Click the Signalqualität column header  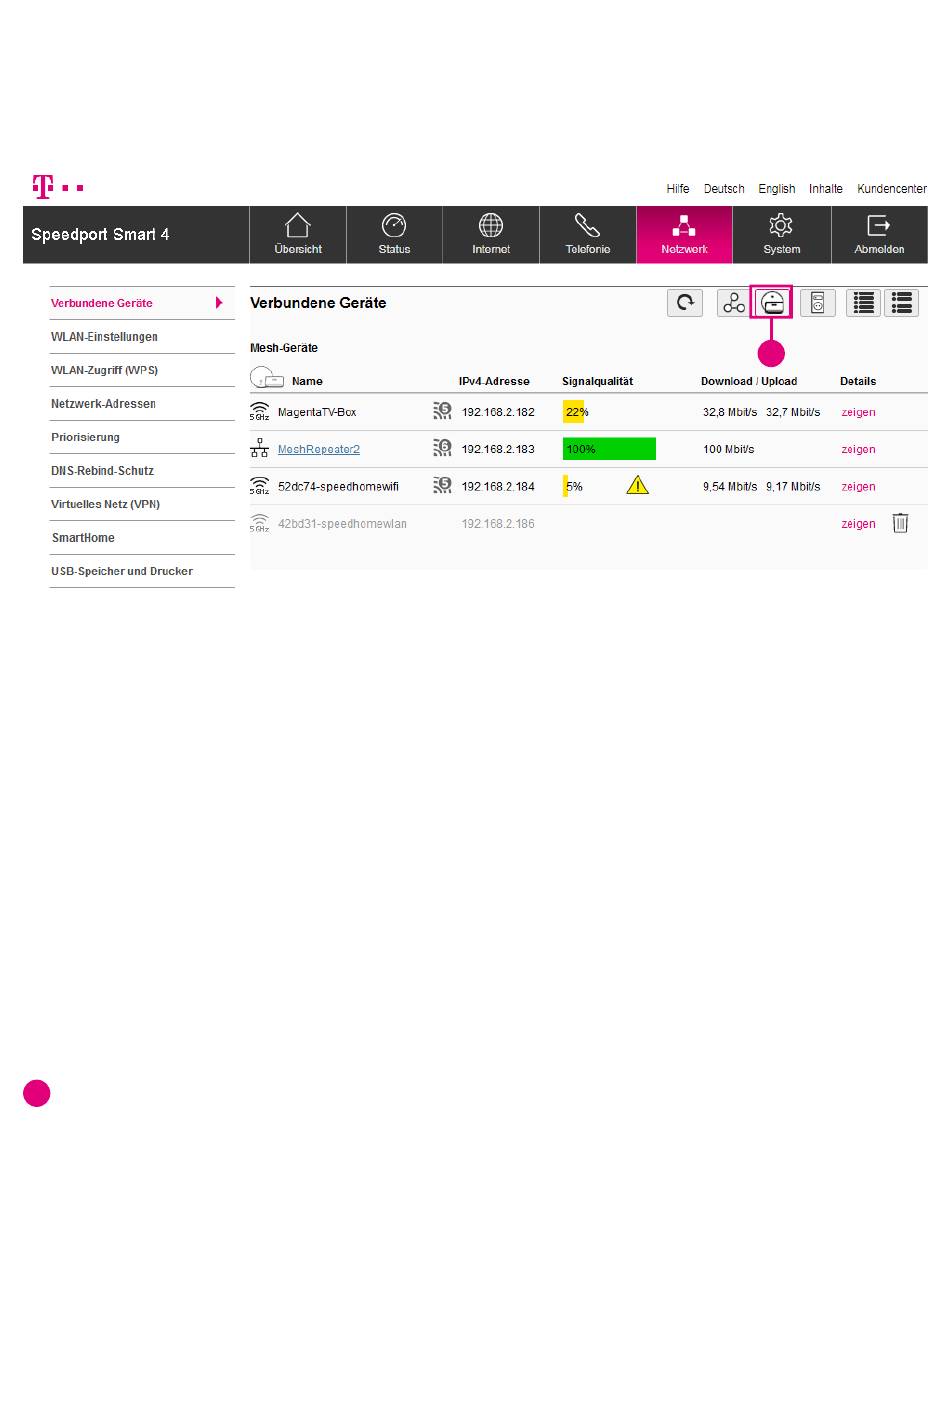click(x=597, y=381)
